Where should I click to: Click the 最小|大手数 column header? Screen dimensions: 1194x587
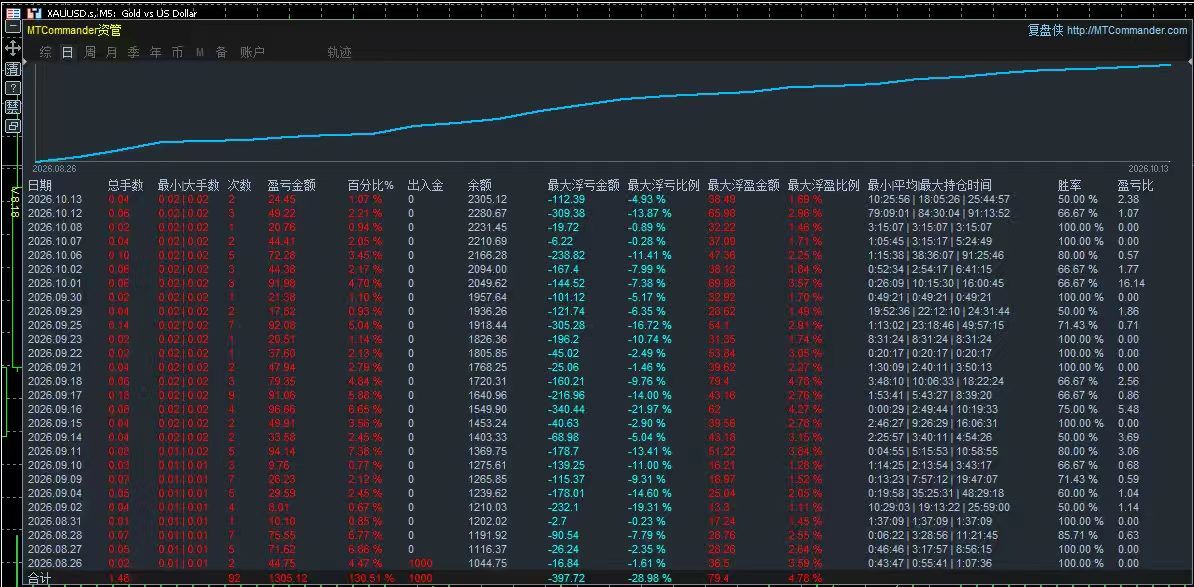[x=188, y=185]
